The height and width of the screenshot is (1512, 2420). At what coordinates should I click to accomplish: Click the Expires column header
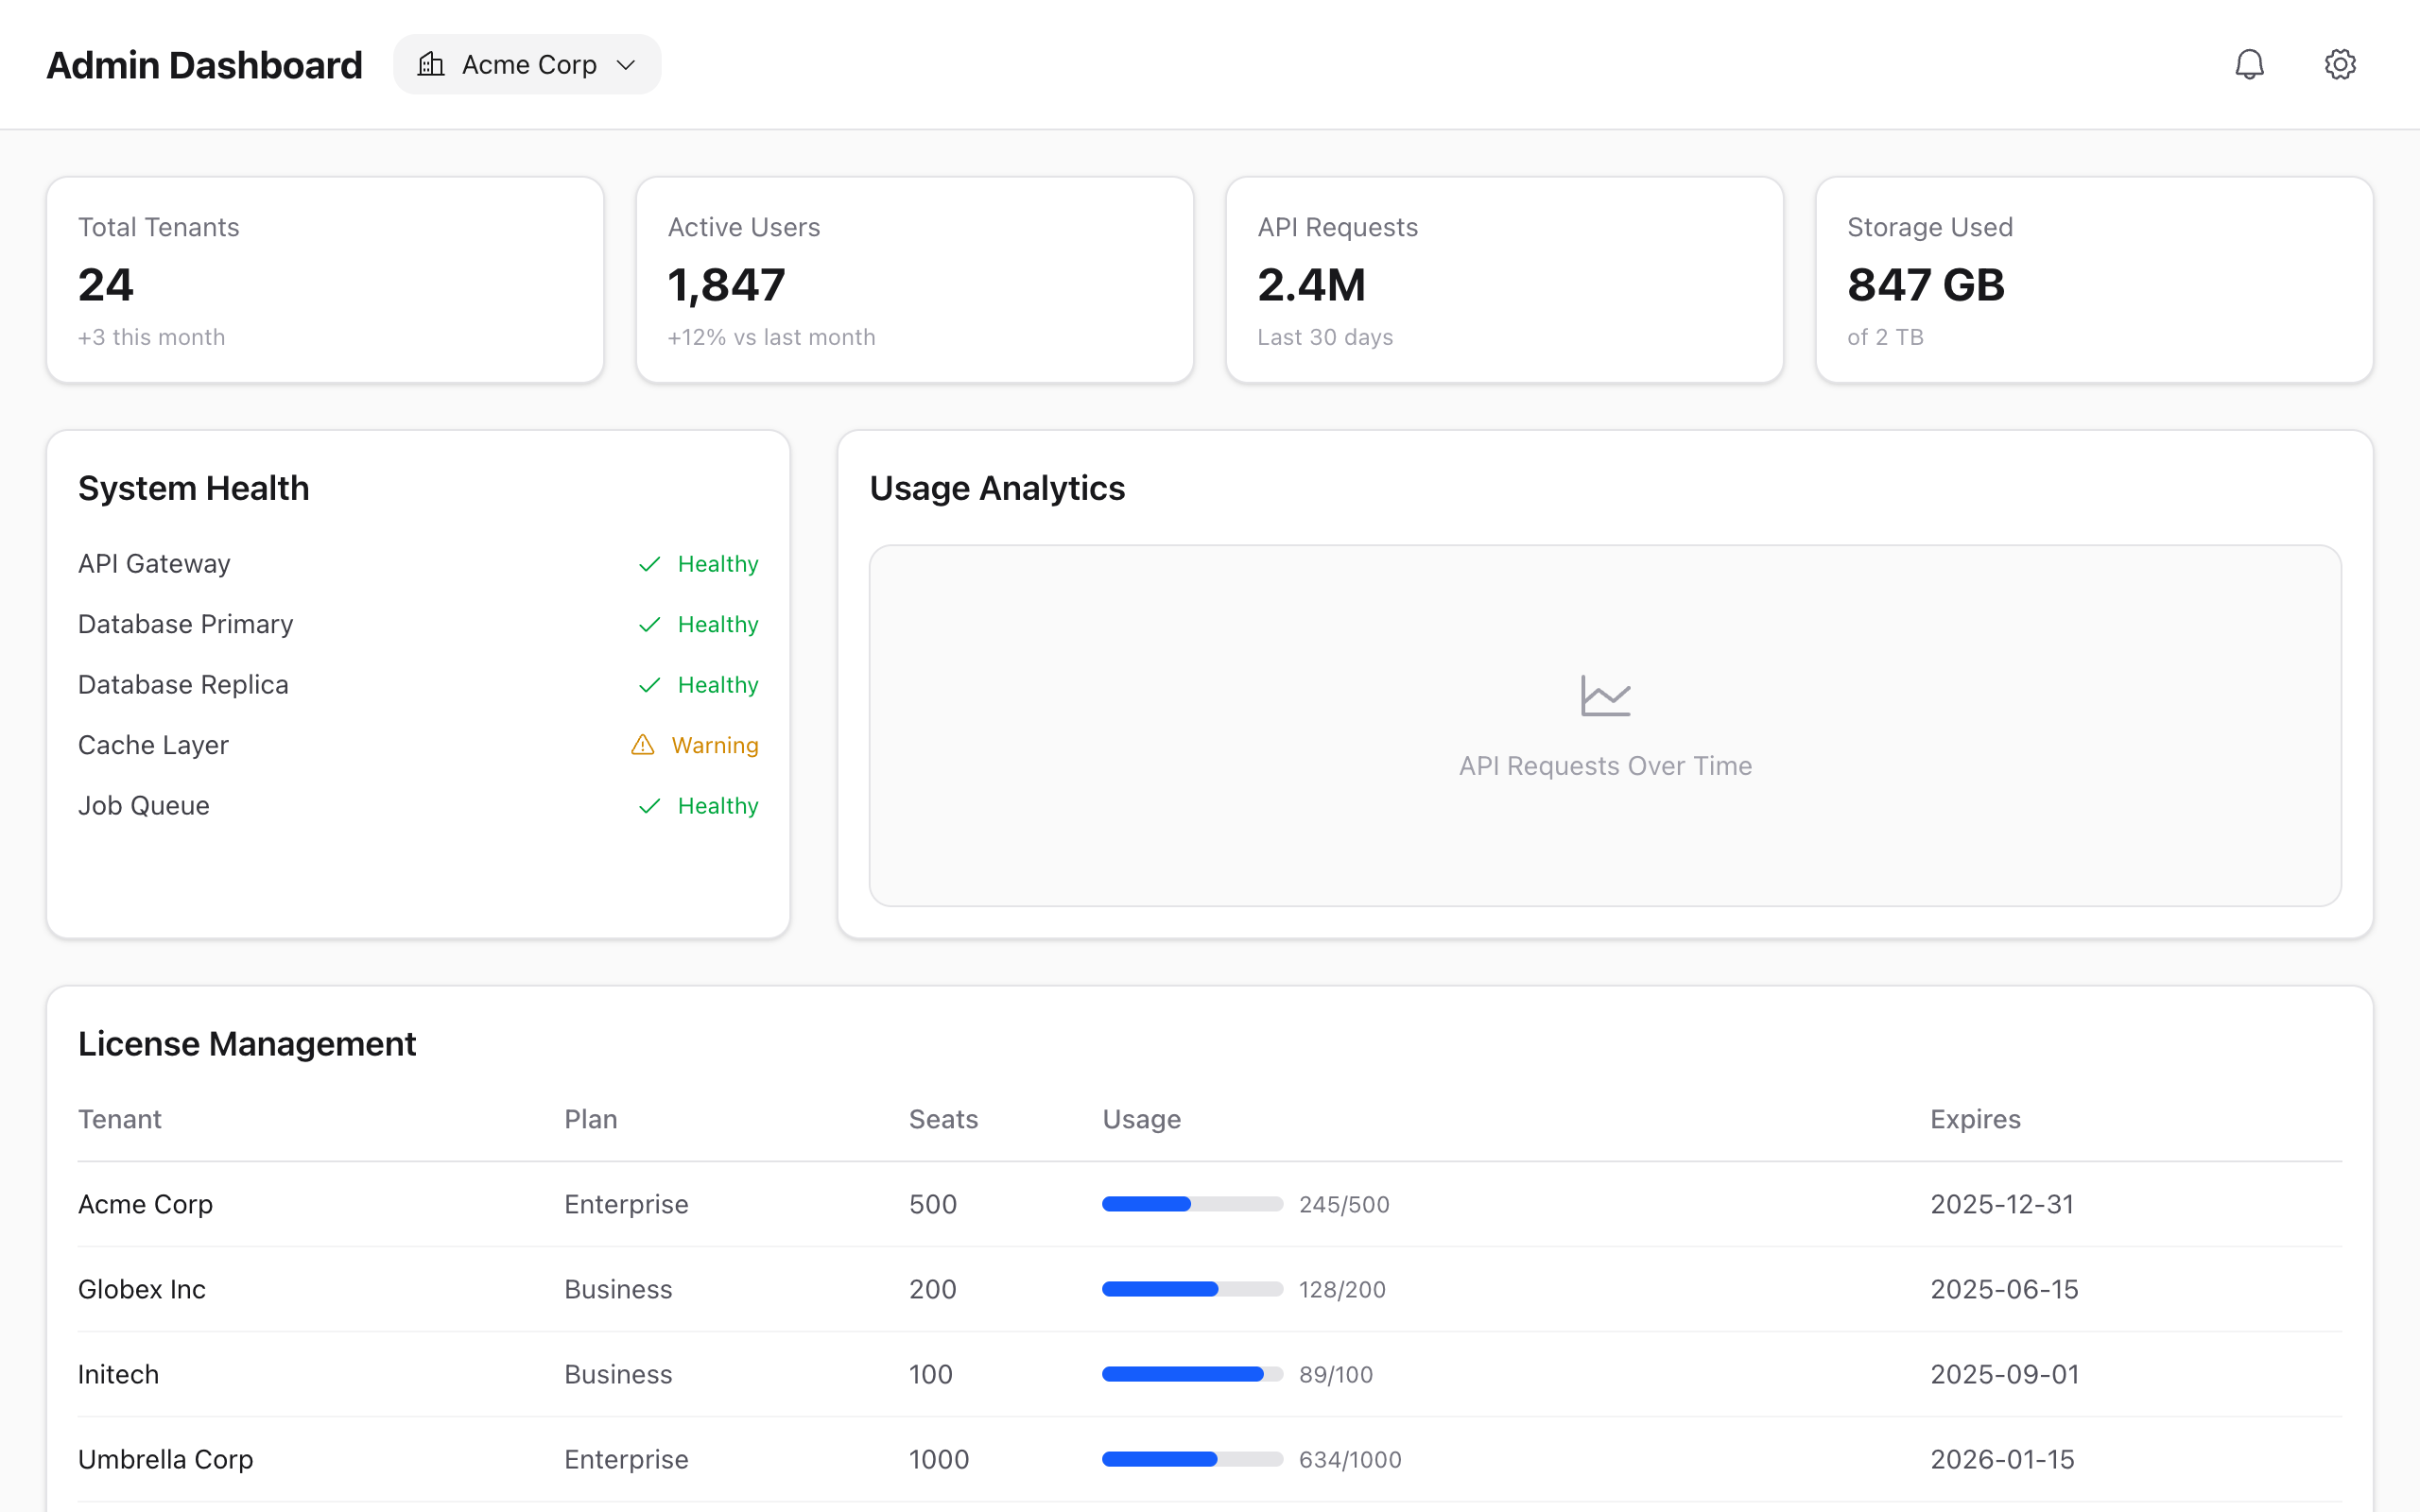pyautogui.click(x=1975, y=1118)
